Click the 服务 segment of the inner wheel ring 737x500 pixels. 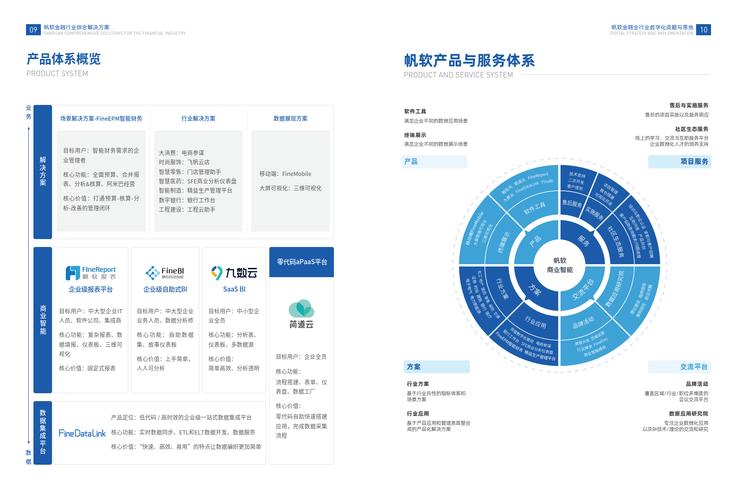click(x=584, y=241)
